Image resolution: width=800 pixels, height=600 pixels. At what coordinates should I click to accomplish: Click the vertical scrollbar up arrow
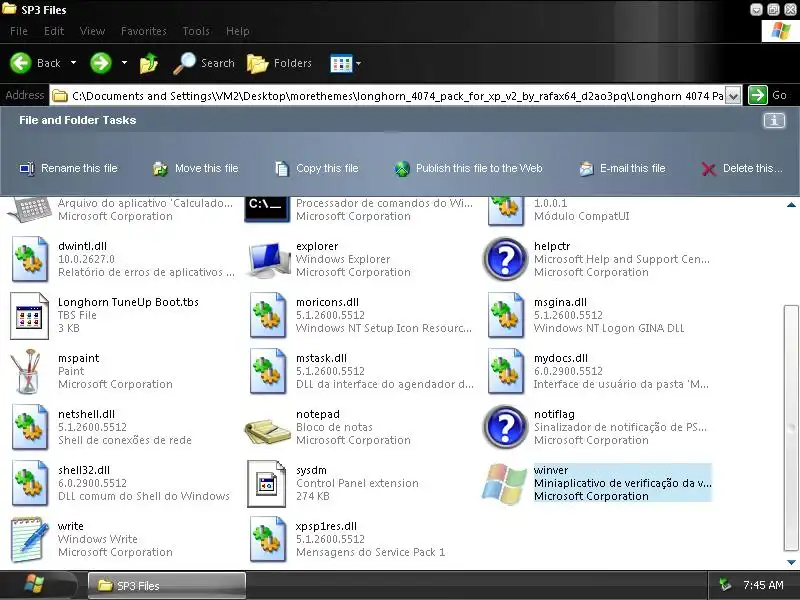click(791, 205)
